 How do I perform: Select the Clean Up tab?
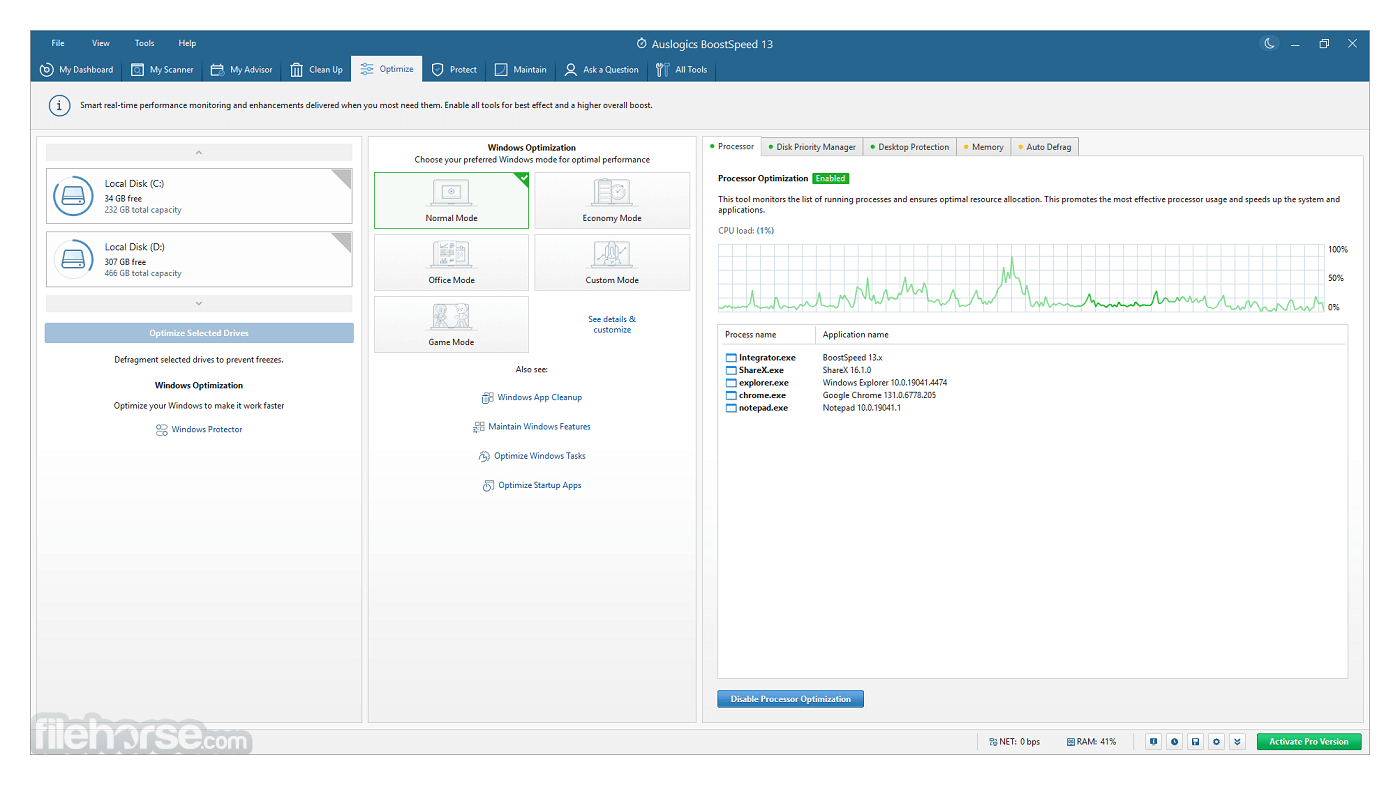tap(316, 69)
